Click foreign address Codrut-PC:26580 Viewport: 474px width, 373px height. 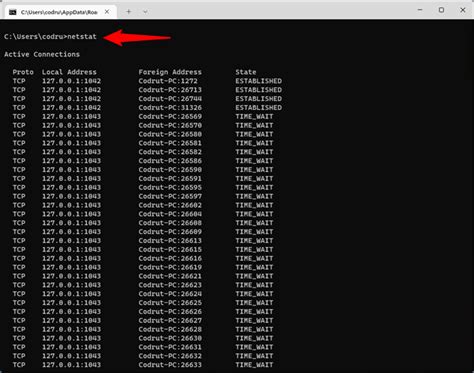point(170,134)
